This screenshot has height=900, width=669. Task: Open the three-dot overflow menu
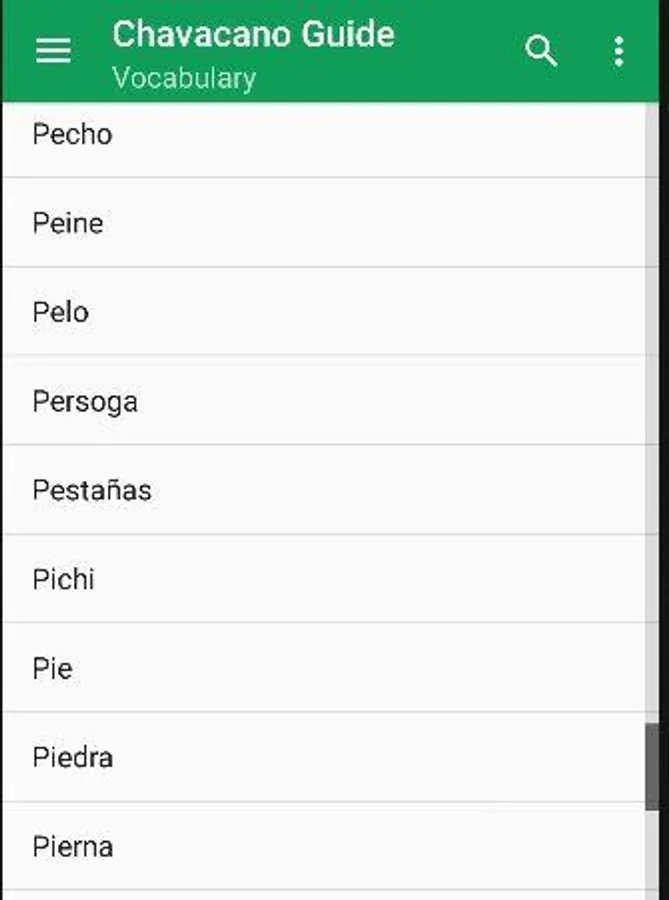(x=619, y=51)
